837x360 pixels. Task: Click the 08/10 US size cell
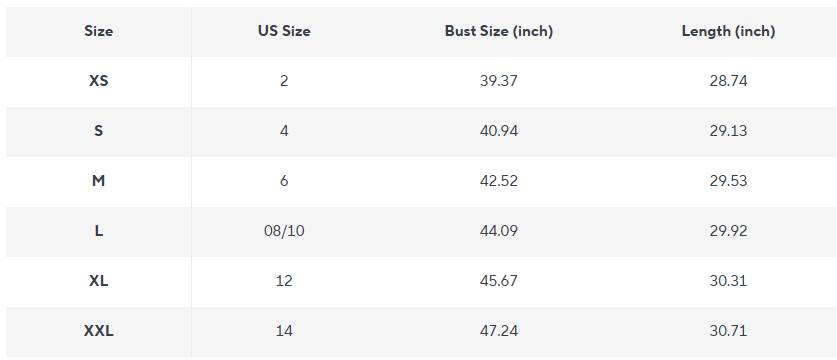[284, 231]
